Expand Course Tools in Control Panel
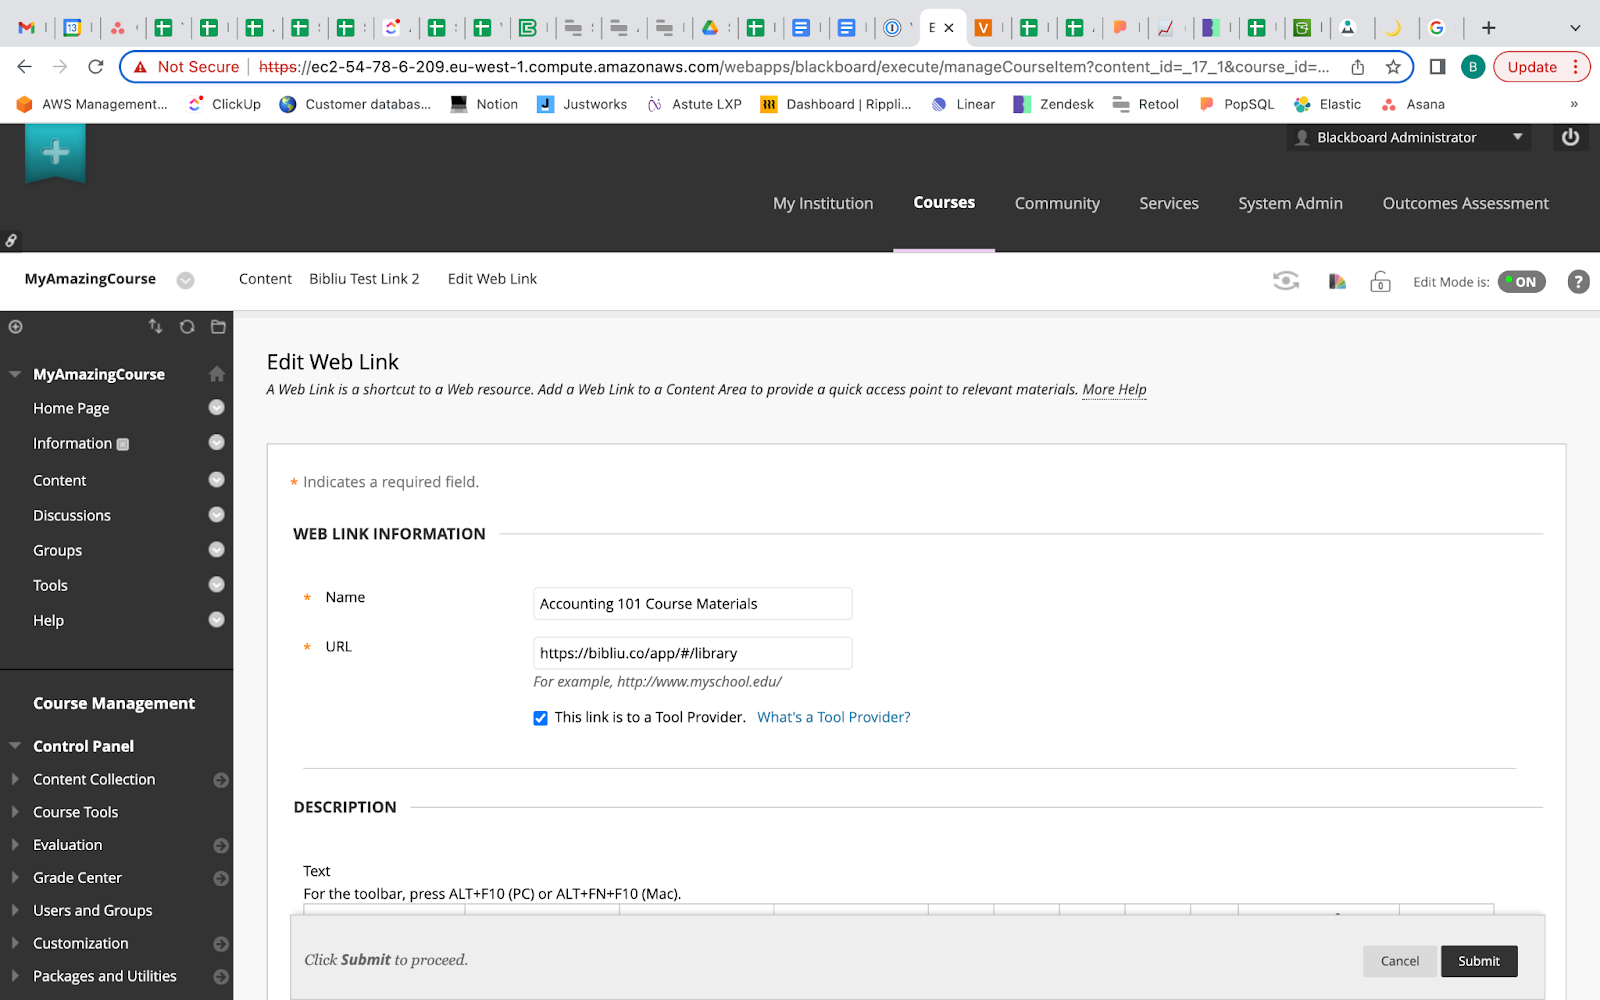Viewport: 1600px width, 1000px height. (x=75, y=812)
